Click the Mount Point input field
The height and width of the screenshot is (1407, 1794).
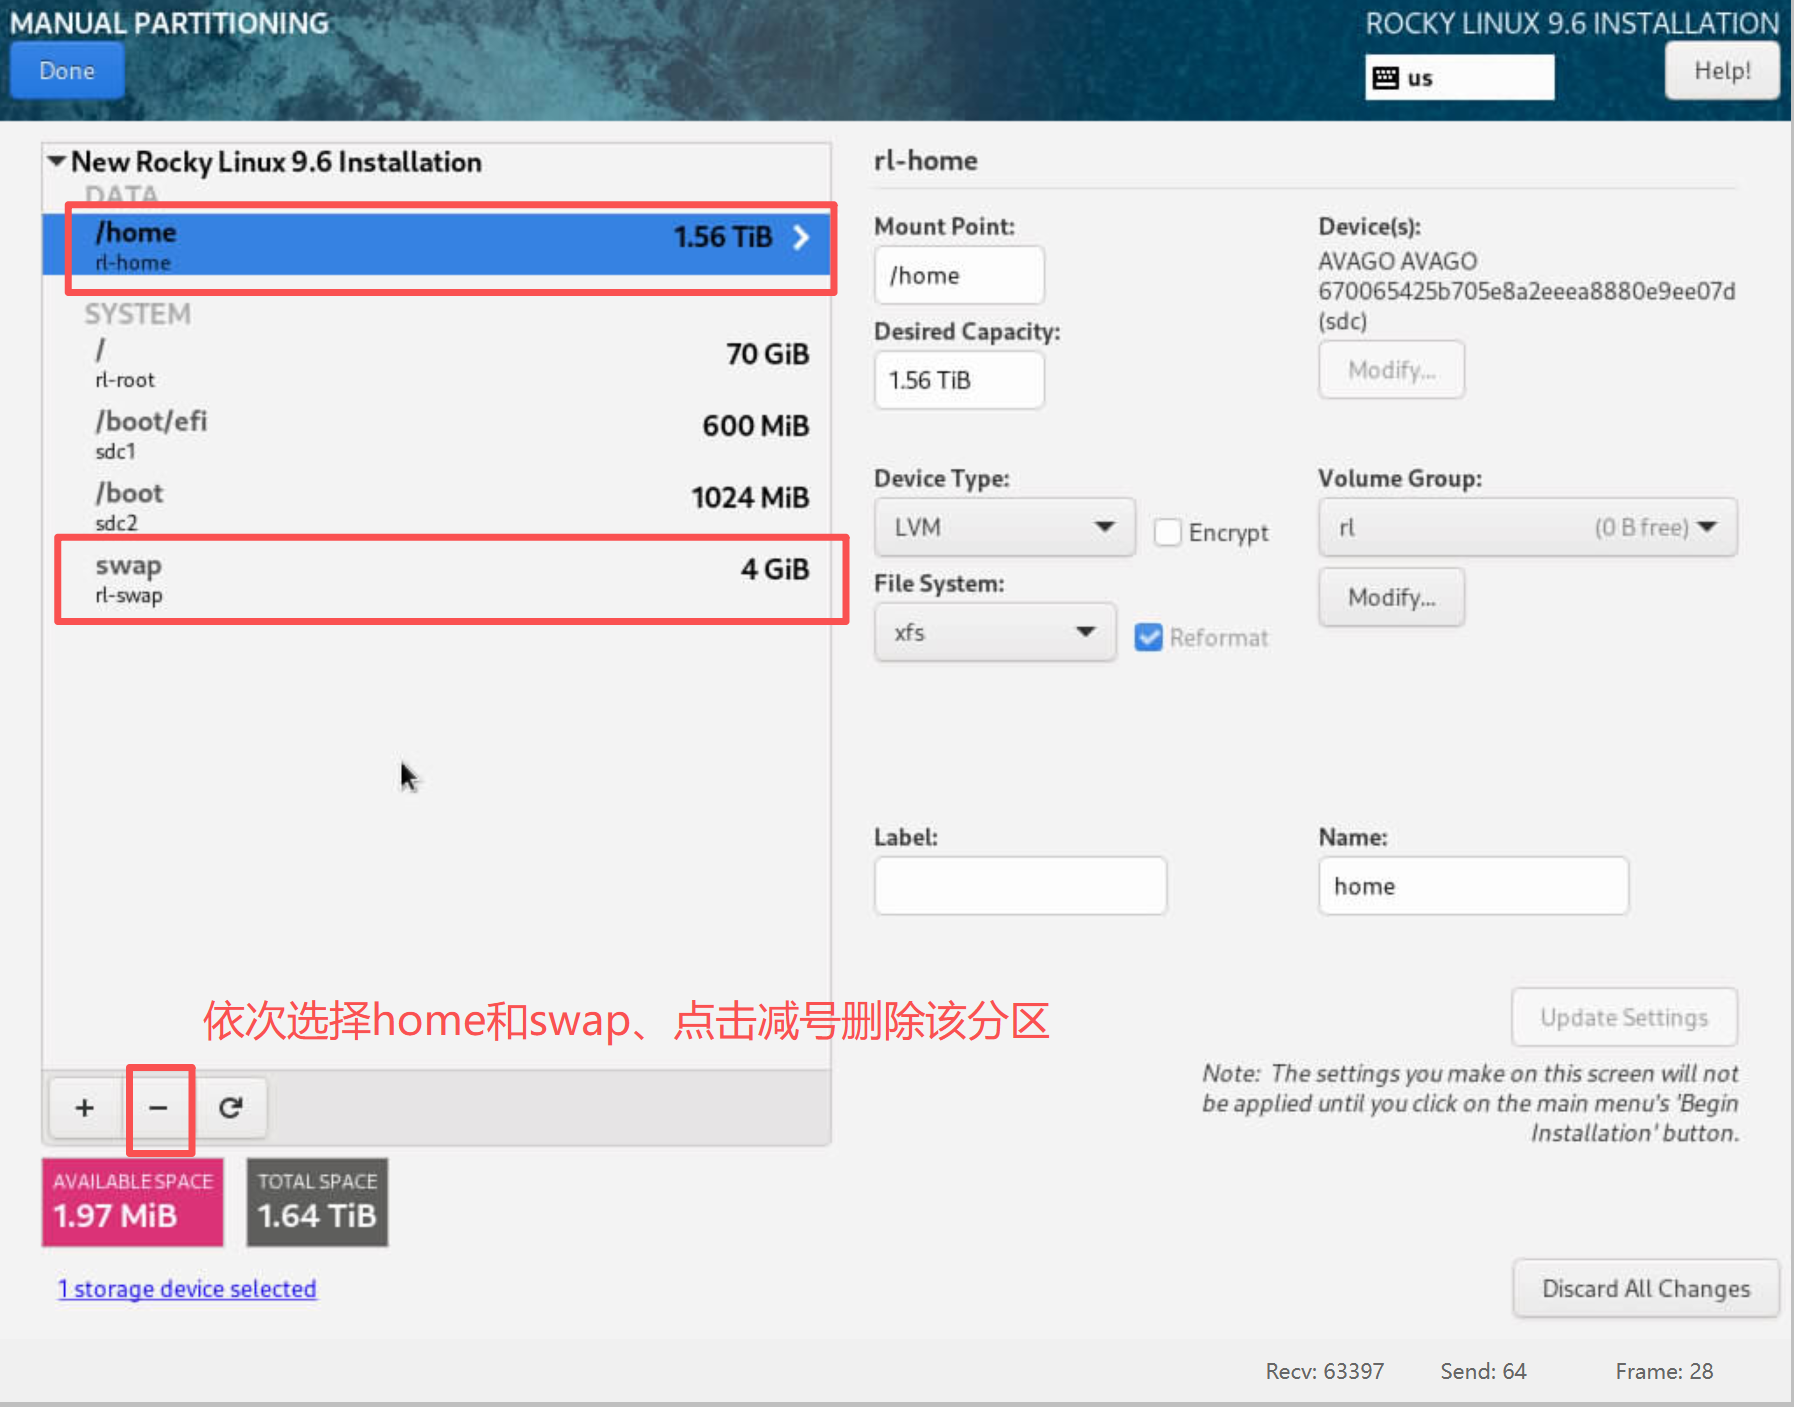point(958,275)
